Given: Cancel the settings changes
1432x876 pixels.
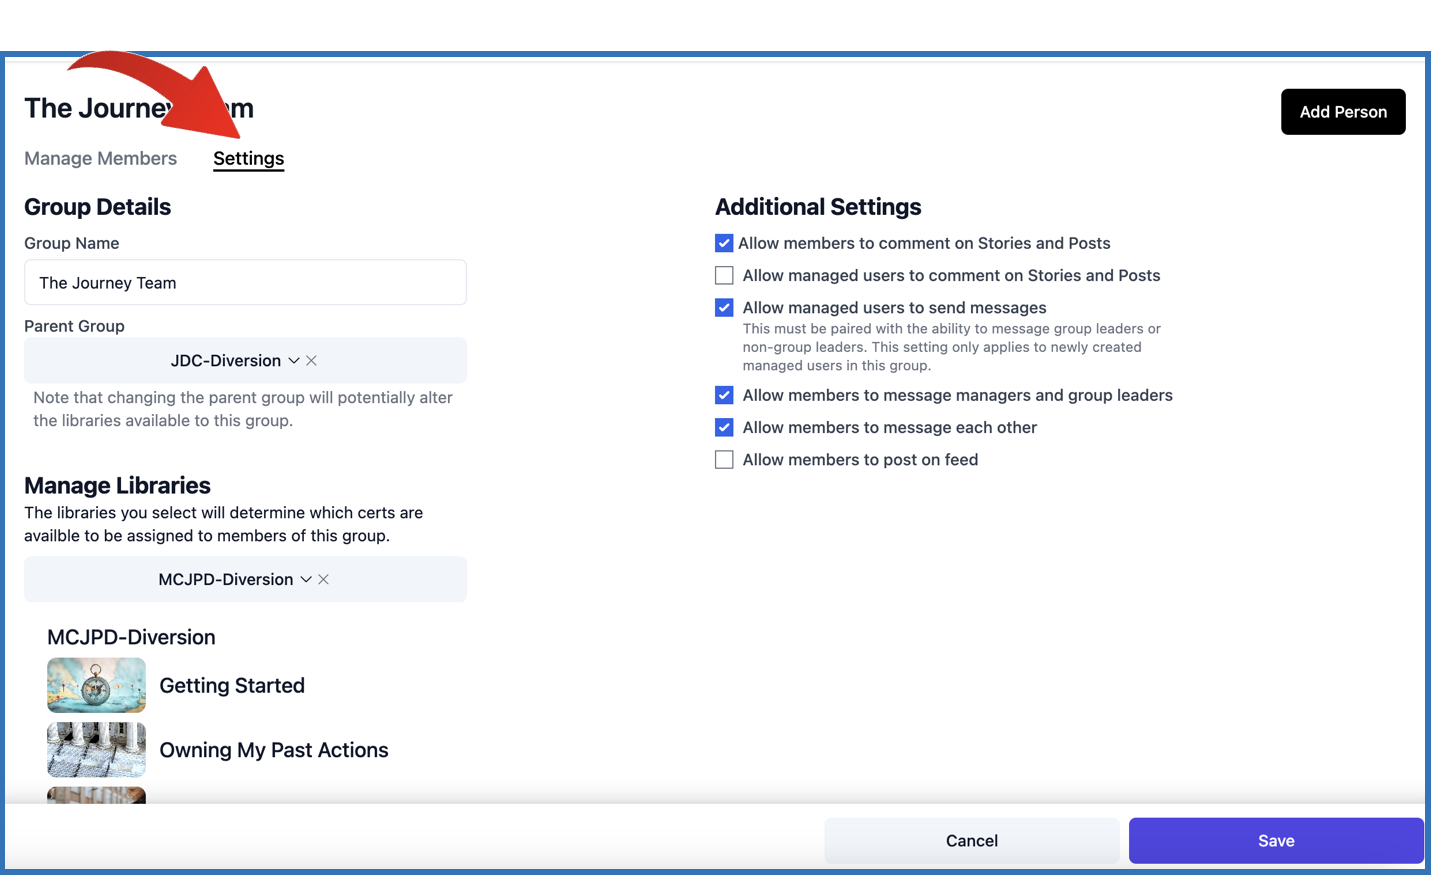Looking at the screenshot, I should [x=971, y=841].
